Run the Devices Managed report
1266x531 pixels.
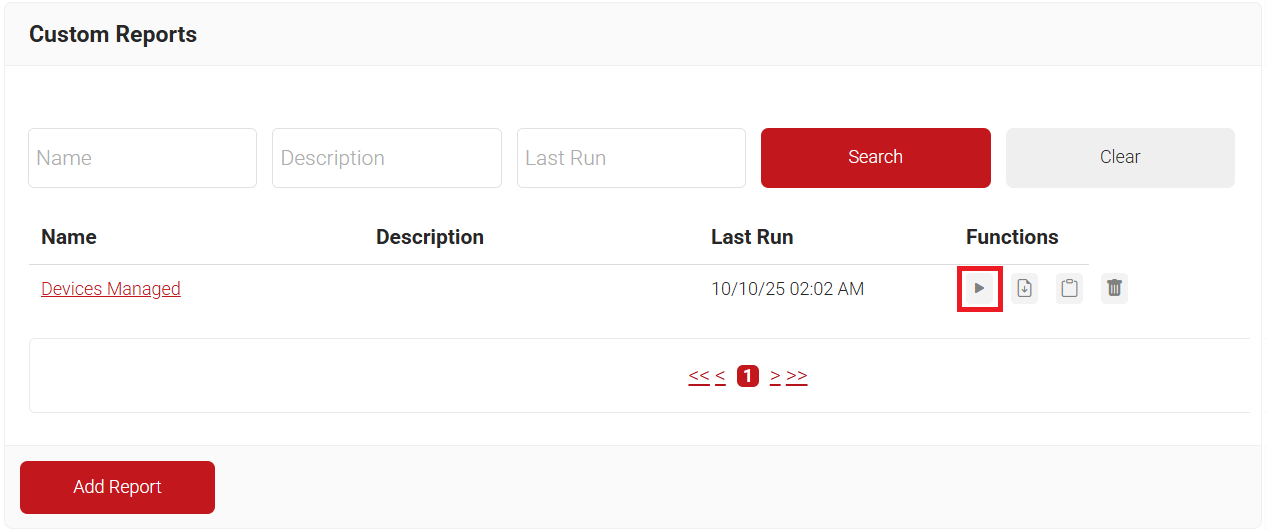point(979,289)
